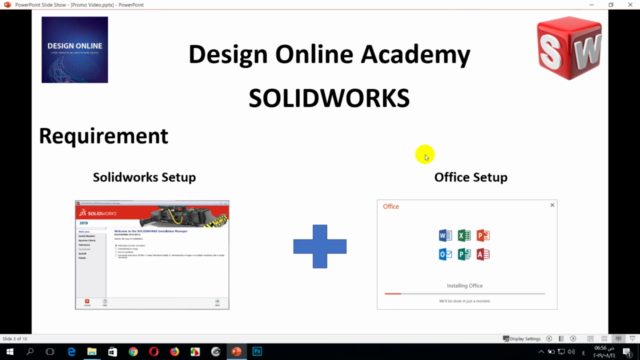The height and width of the screenshot is (360, 640).
Task: Click the red SW cube logo on slide
Action: pyautogui.click(x=569, y=48)
